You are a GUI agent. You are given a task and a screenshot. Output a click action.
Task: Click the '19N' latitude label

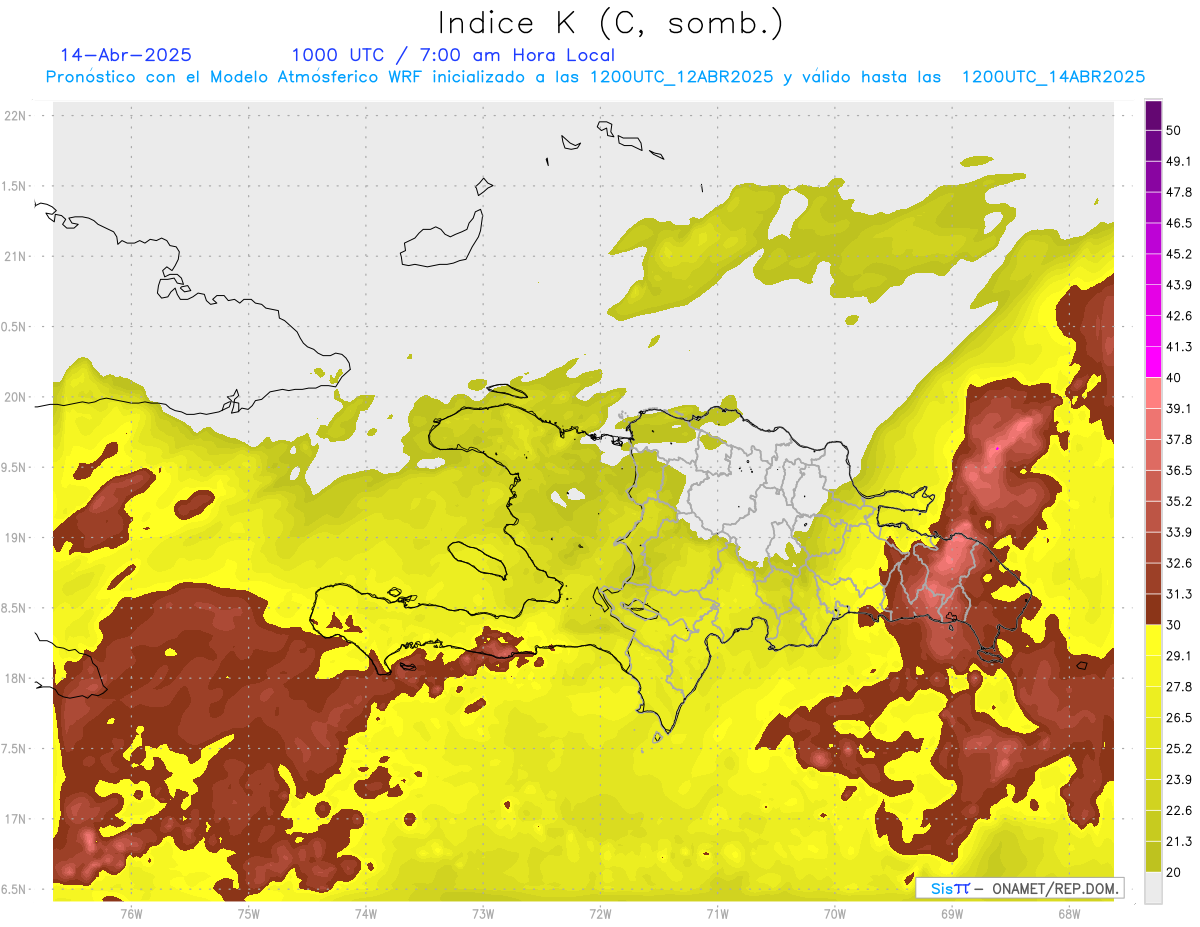[15, 538]
